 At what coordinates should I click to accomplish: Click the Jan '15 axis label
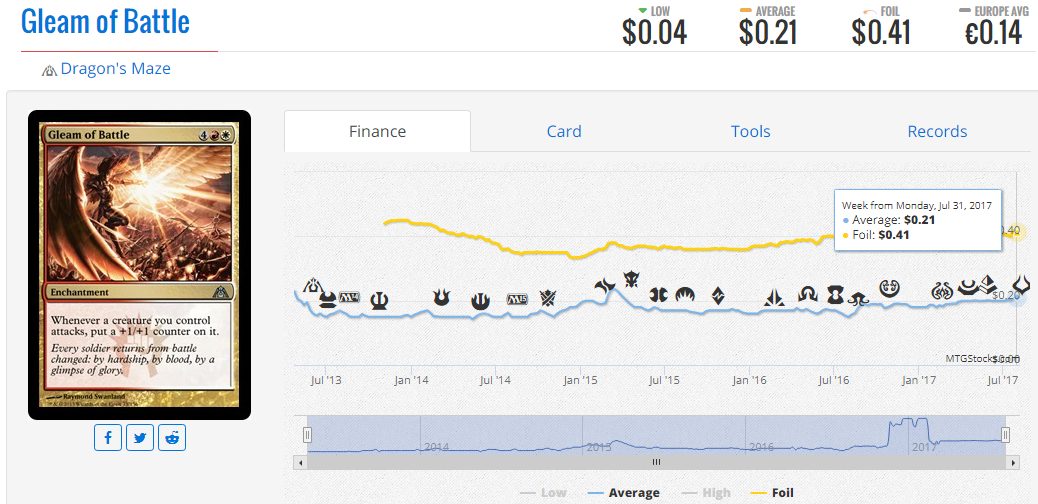pyautogui.click(x=581, y=380)
